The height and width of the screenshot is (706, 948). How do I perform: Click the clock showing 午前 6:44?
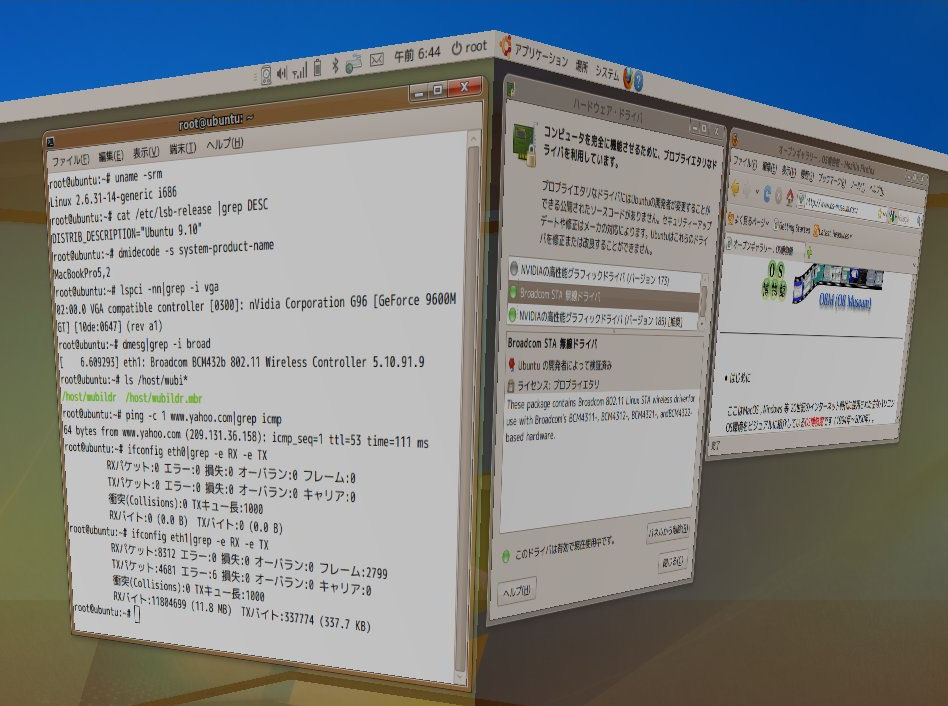[x=417, y=54]
